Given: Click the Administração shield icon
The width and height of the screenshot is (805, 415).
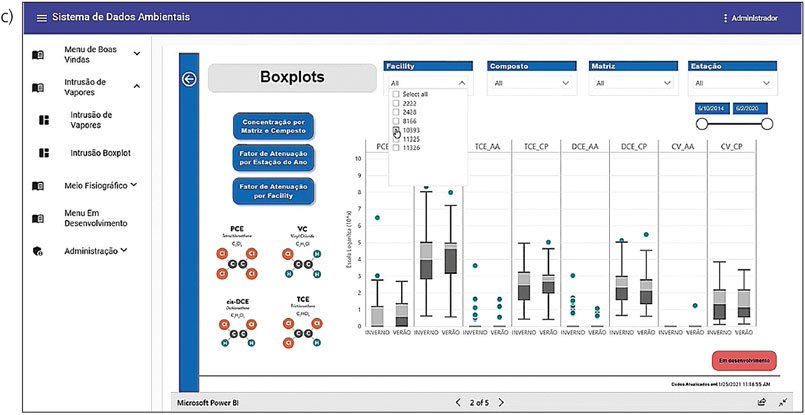Looking at the screenshot, I should click(x=37, y=251).
